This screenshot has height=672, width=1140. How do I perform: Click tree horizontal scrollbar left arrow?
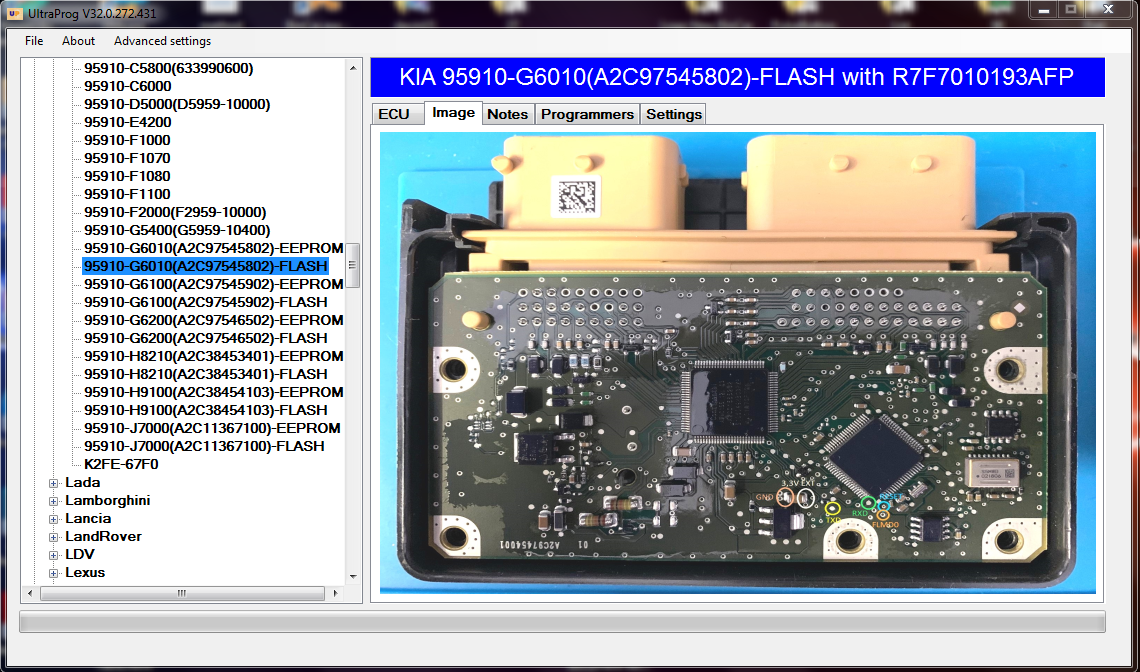click(30, 593)
